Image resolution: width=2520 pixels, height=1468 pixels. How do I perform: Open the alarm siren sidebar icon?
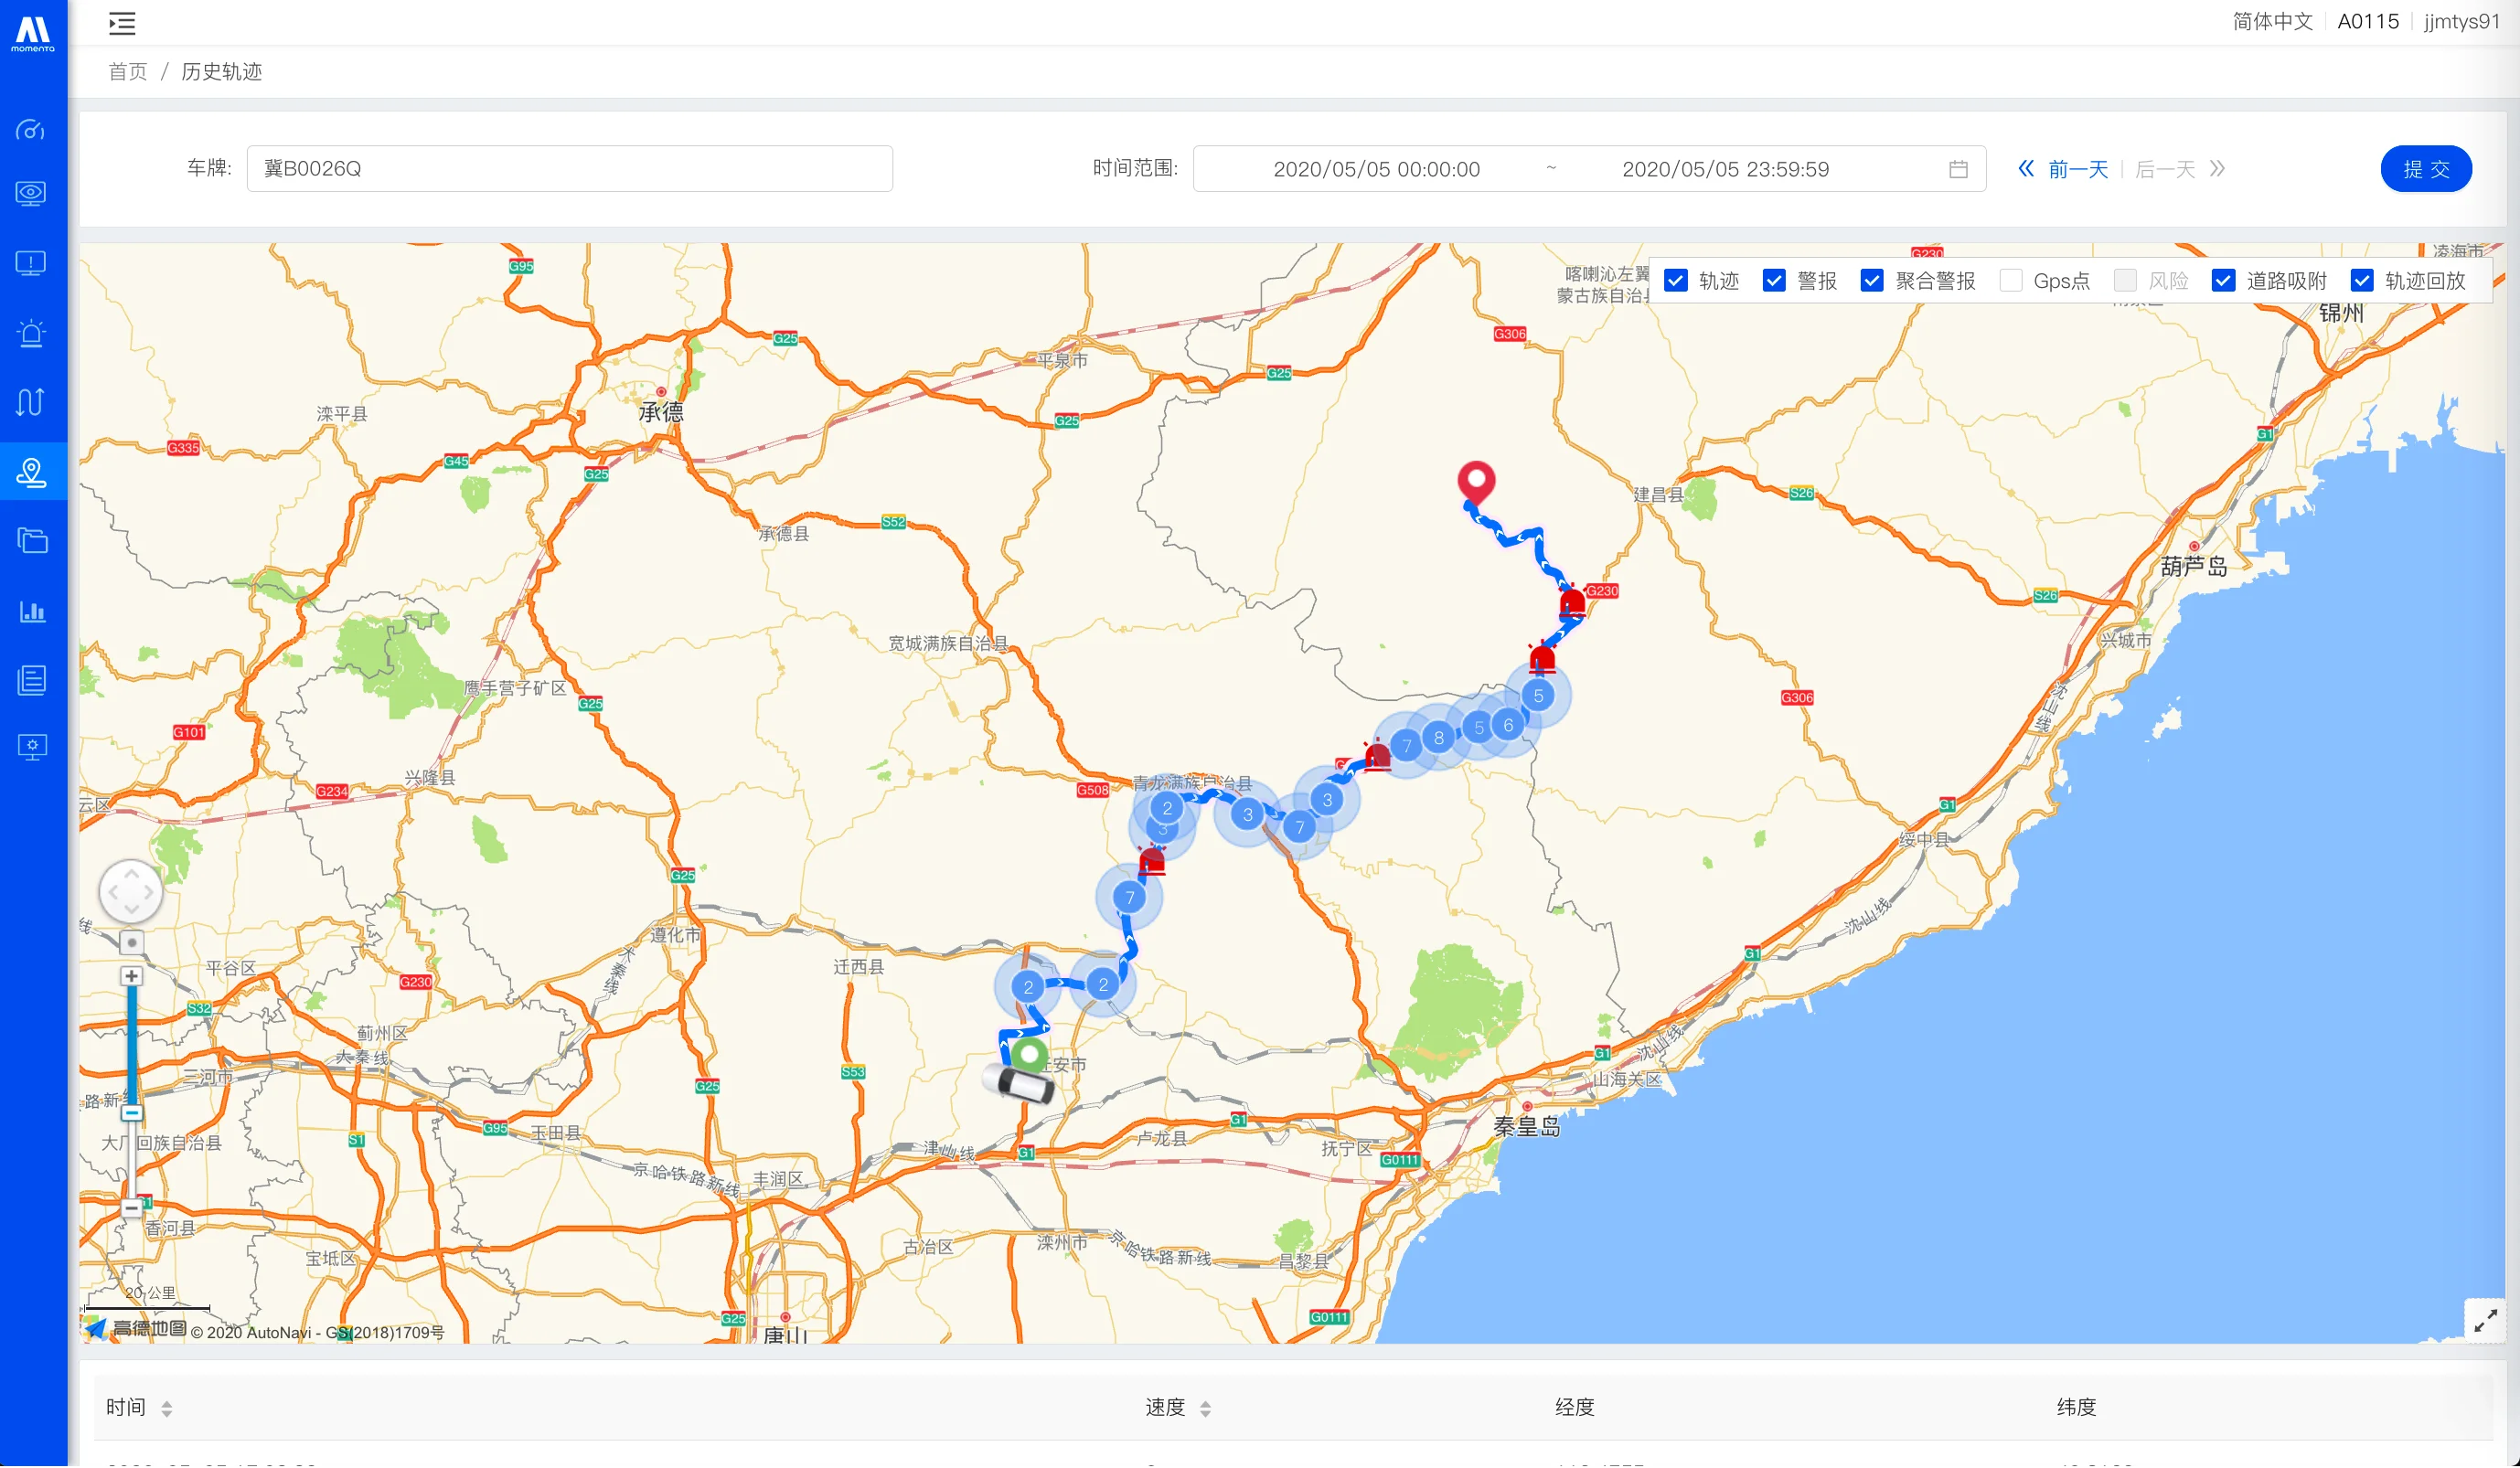point(31,333)
